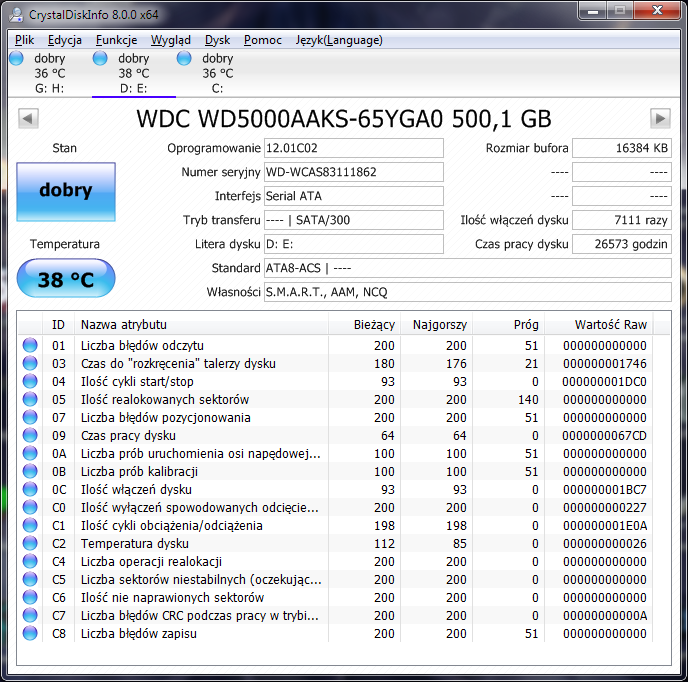
Task: Click status circle for attribute C5
Action: click(30, 579)
